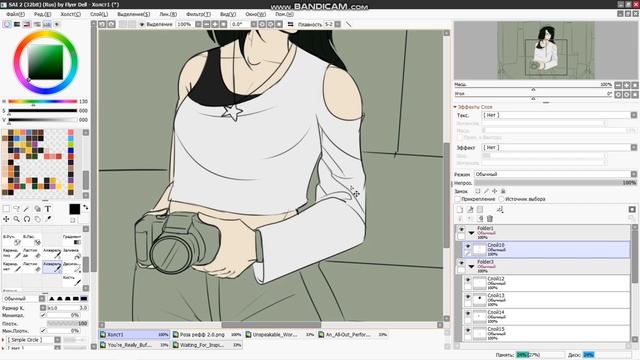Viewport: 640px width, 360px height.
Task: Click the layer mask icon in the layers panel
Action: coord(632,209)
